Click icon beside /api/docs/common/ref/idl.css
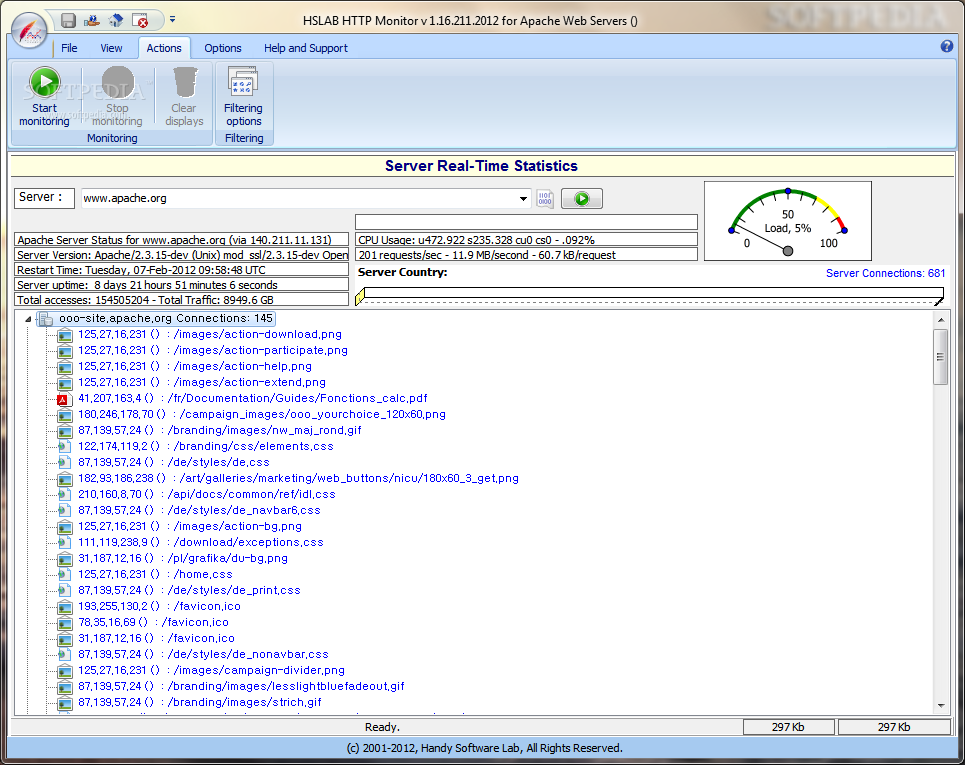 coord(65,494)
